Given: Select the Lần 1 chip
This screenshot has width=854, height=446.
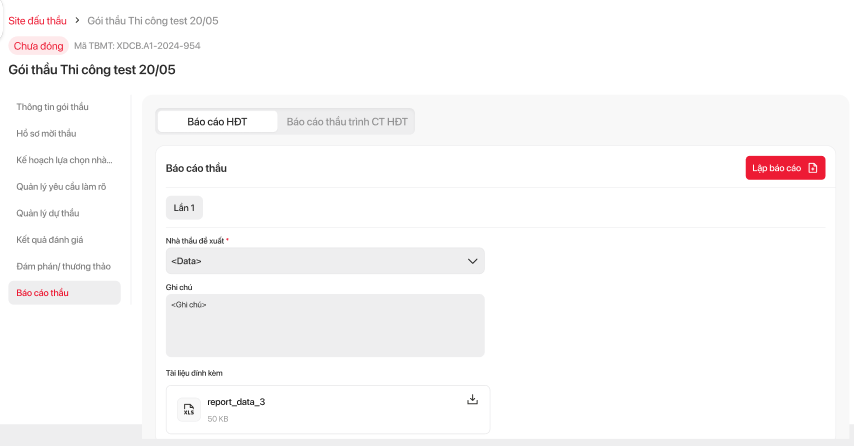Looking at the screenshot, I should point(184,207).
